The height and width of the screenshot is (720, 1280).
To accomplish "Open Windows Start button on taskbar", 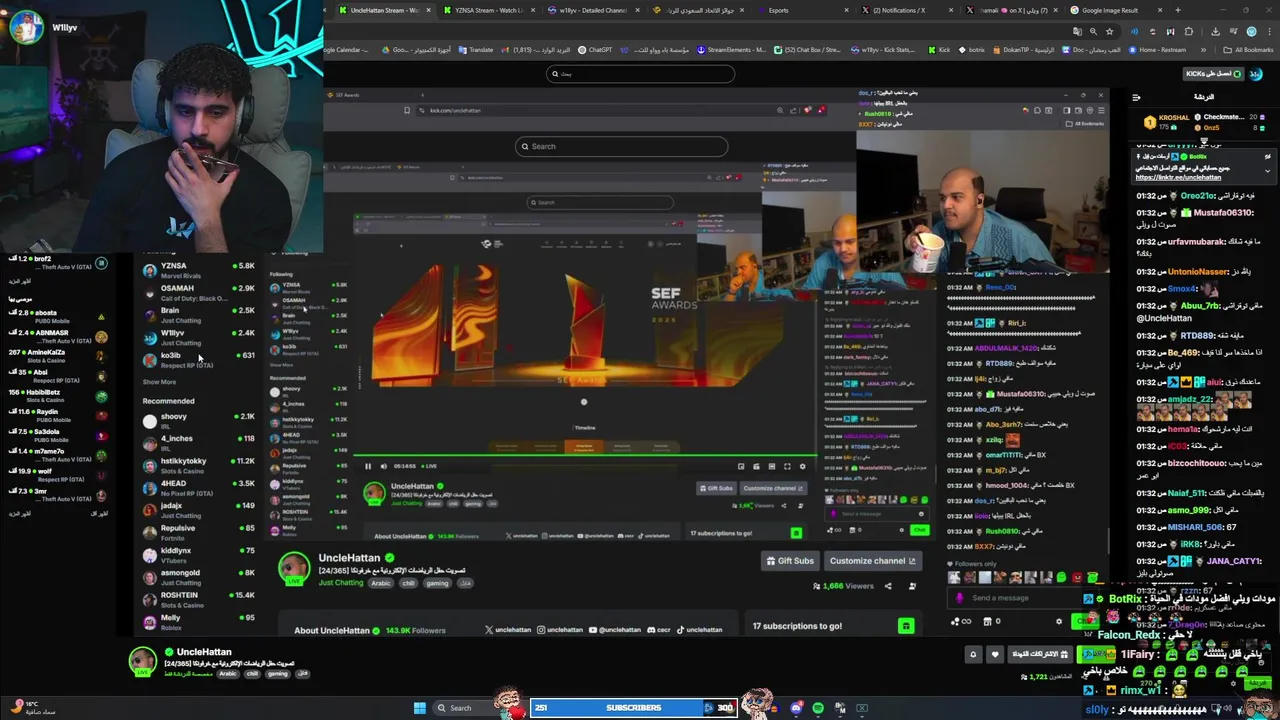I will coord(420,708).
